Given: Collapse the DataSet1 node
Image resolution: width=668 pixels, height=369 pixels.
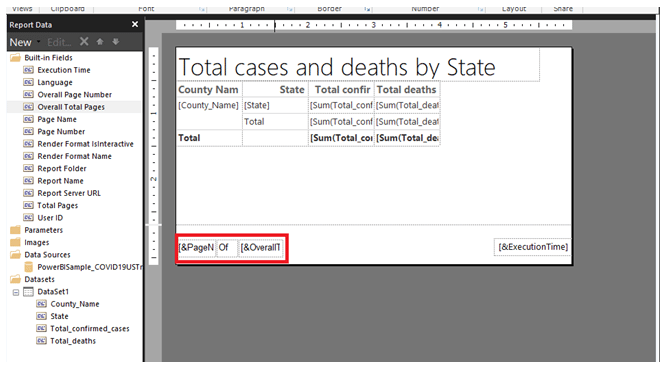Looking at the screenshot, I should click(16, 293).
